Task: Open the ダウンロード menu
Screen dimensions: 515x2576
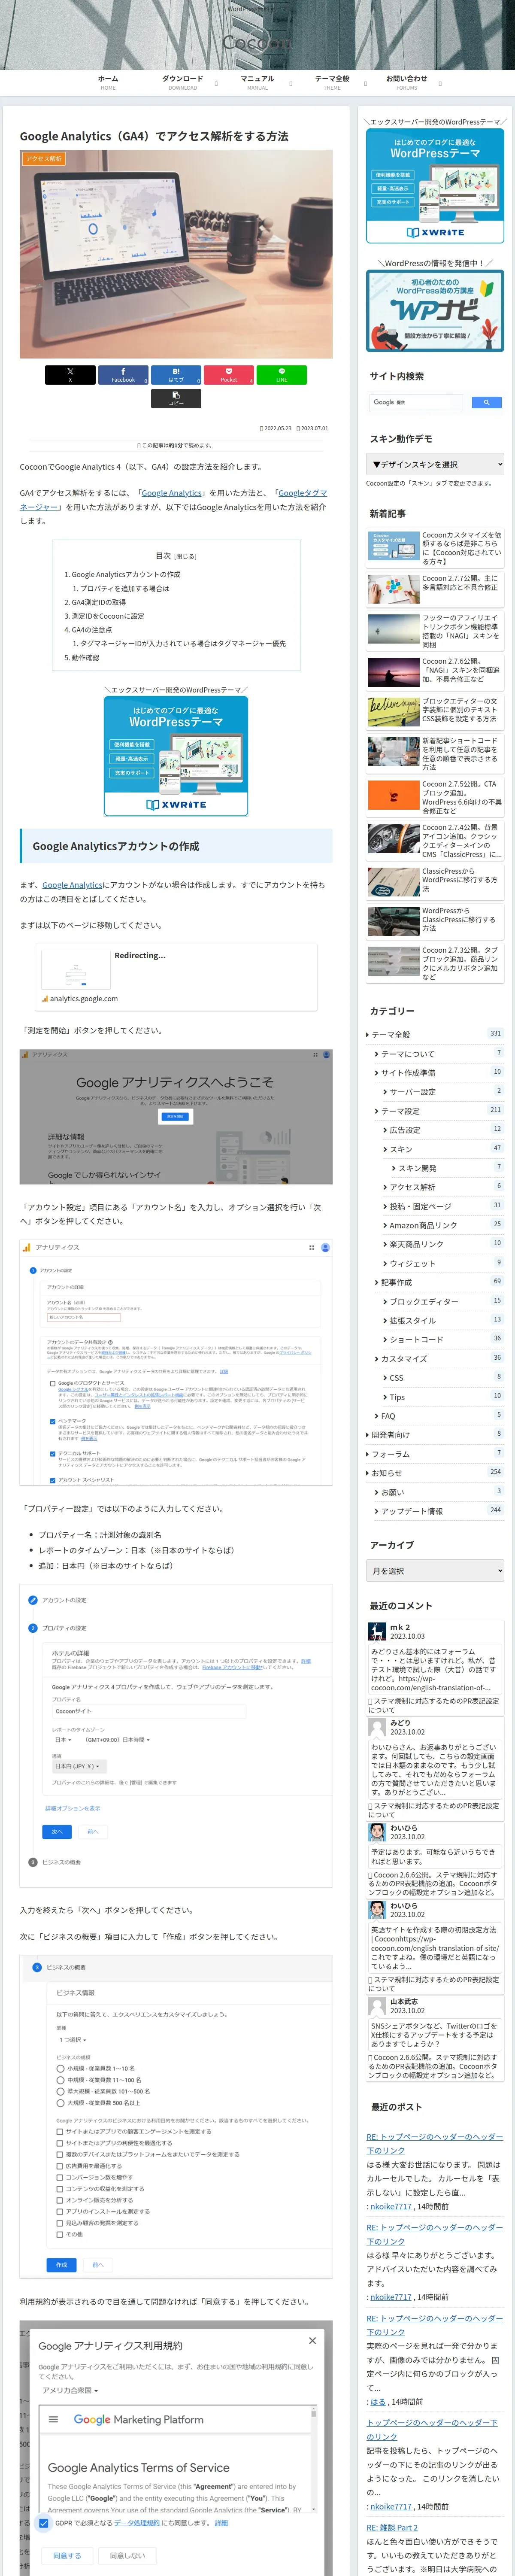Action: pyautogui.click(x=183, y=82)
